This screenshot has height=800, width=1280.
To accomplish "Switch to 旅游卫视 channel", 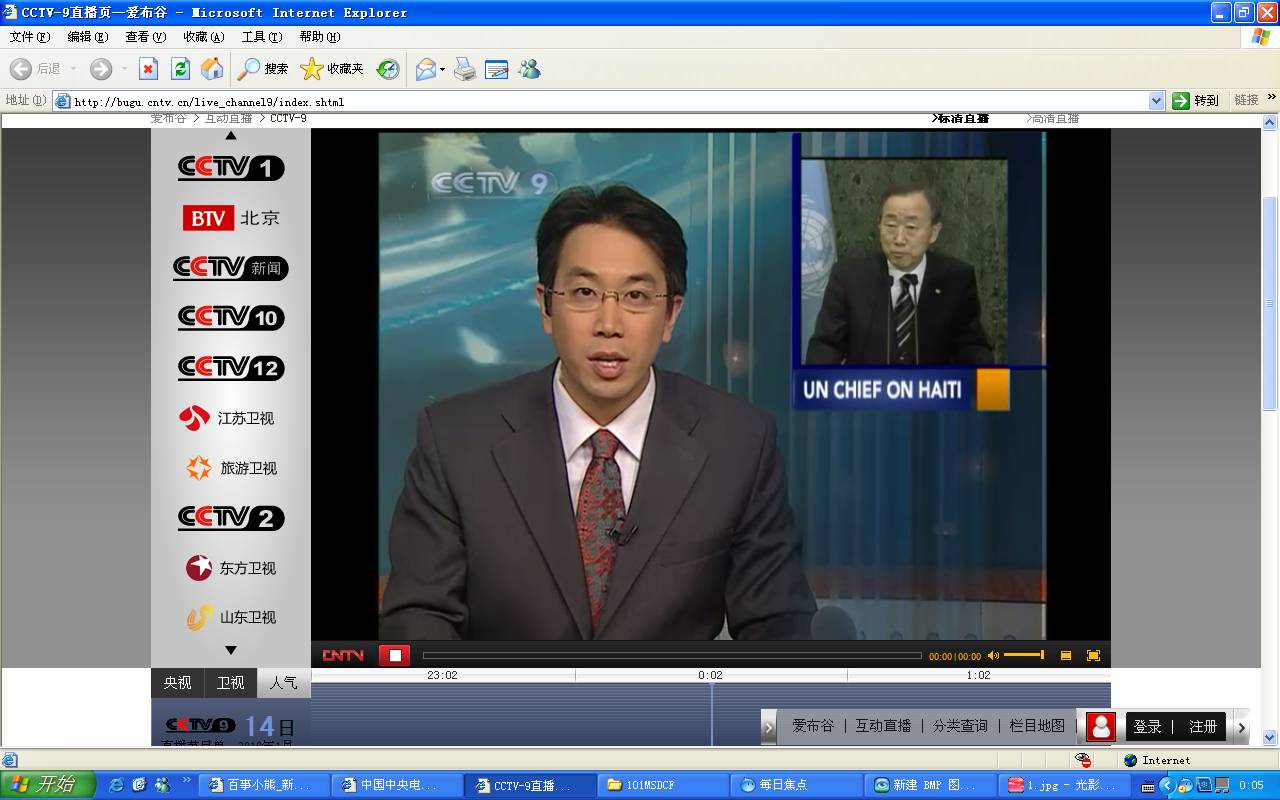I will 231,468.
